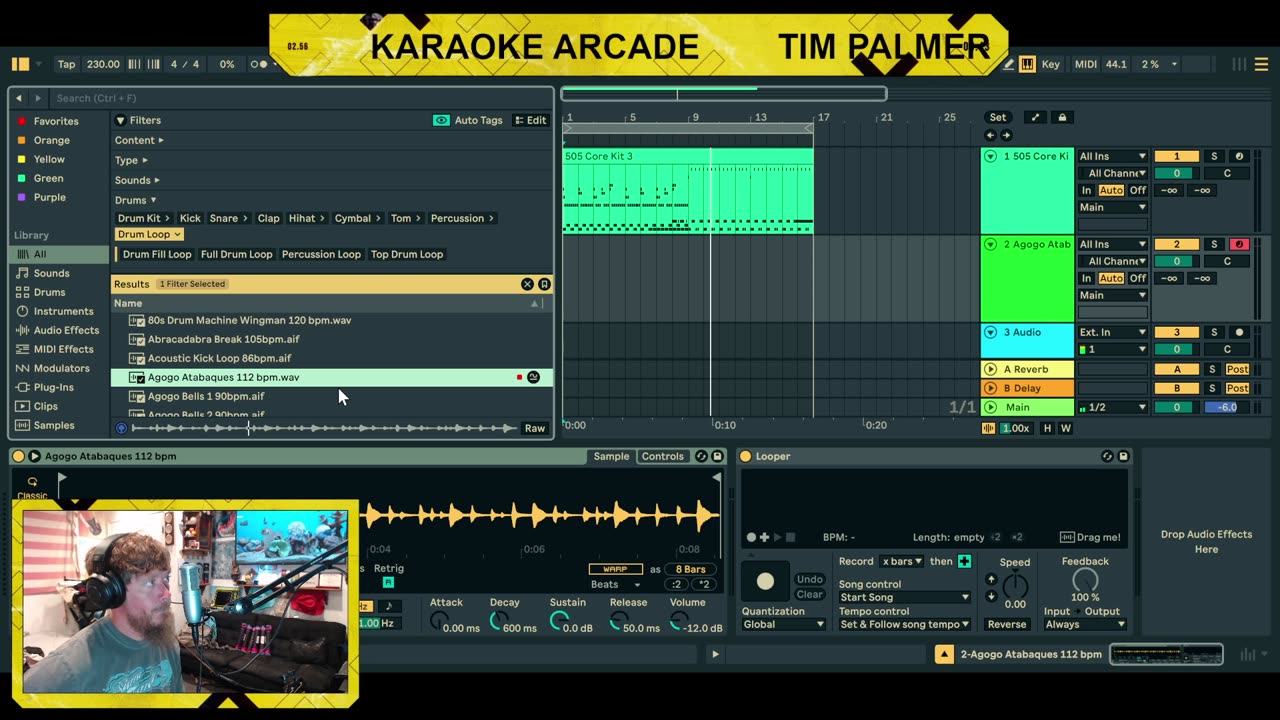The width and height of the screenshot is (1280, 720).
Task: Select the Purple collection tag
Action: 50,197
